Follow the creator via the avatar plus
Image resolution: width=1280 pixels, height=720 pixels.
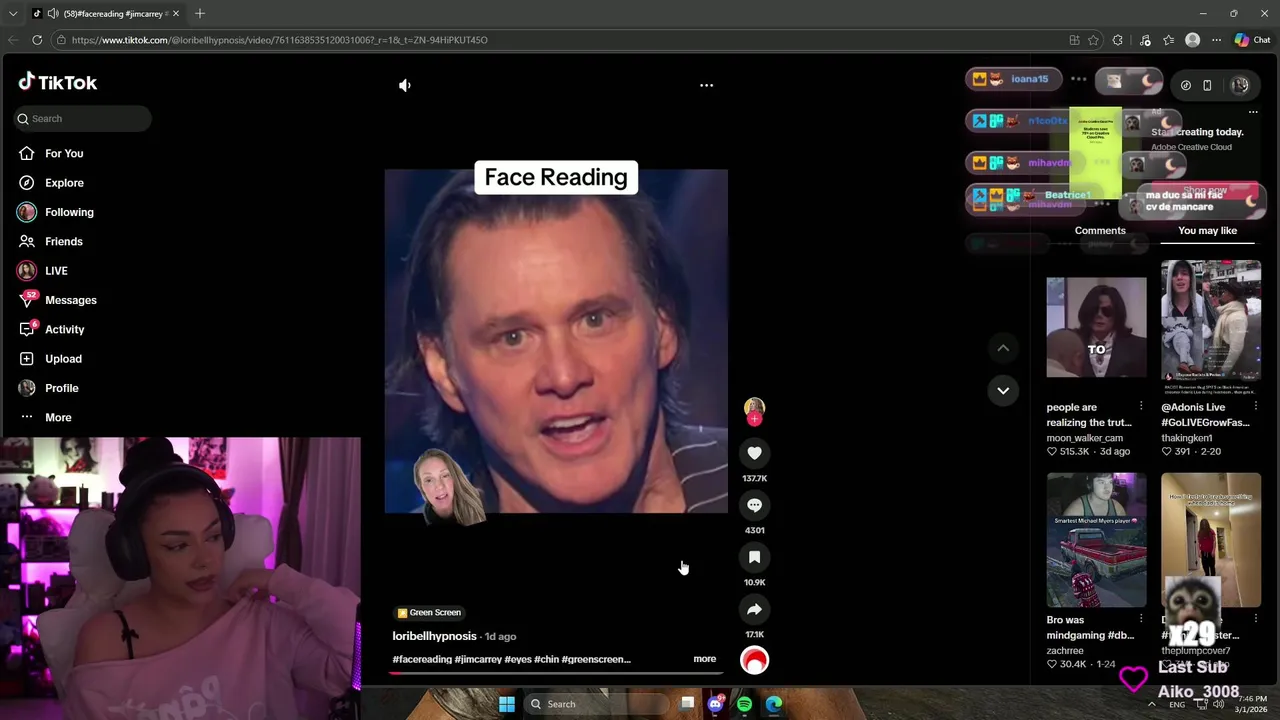[754, 419]
